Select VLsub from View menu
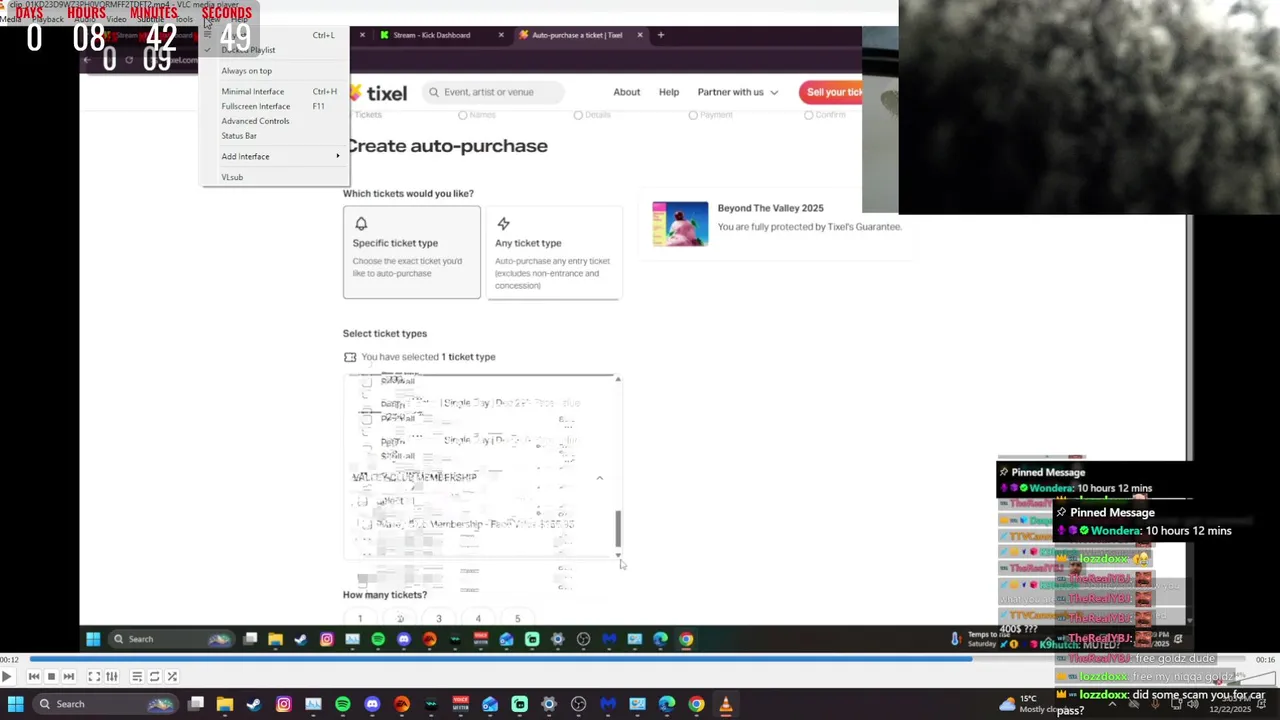The image size is (1280, 720). pyautogui.click(x=275, y=177)
